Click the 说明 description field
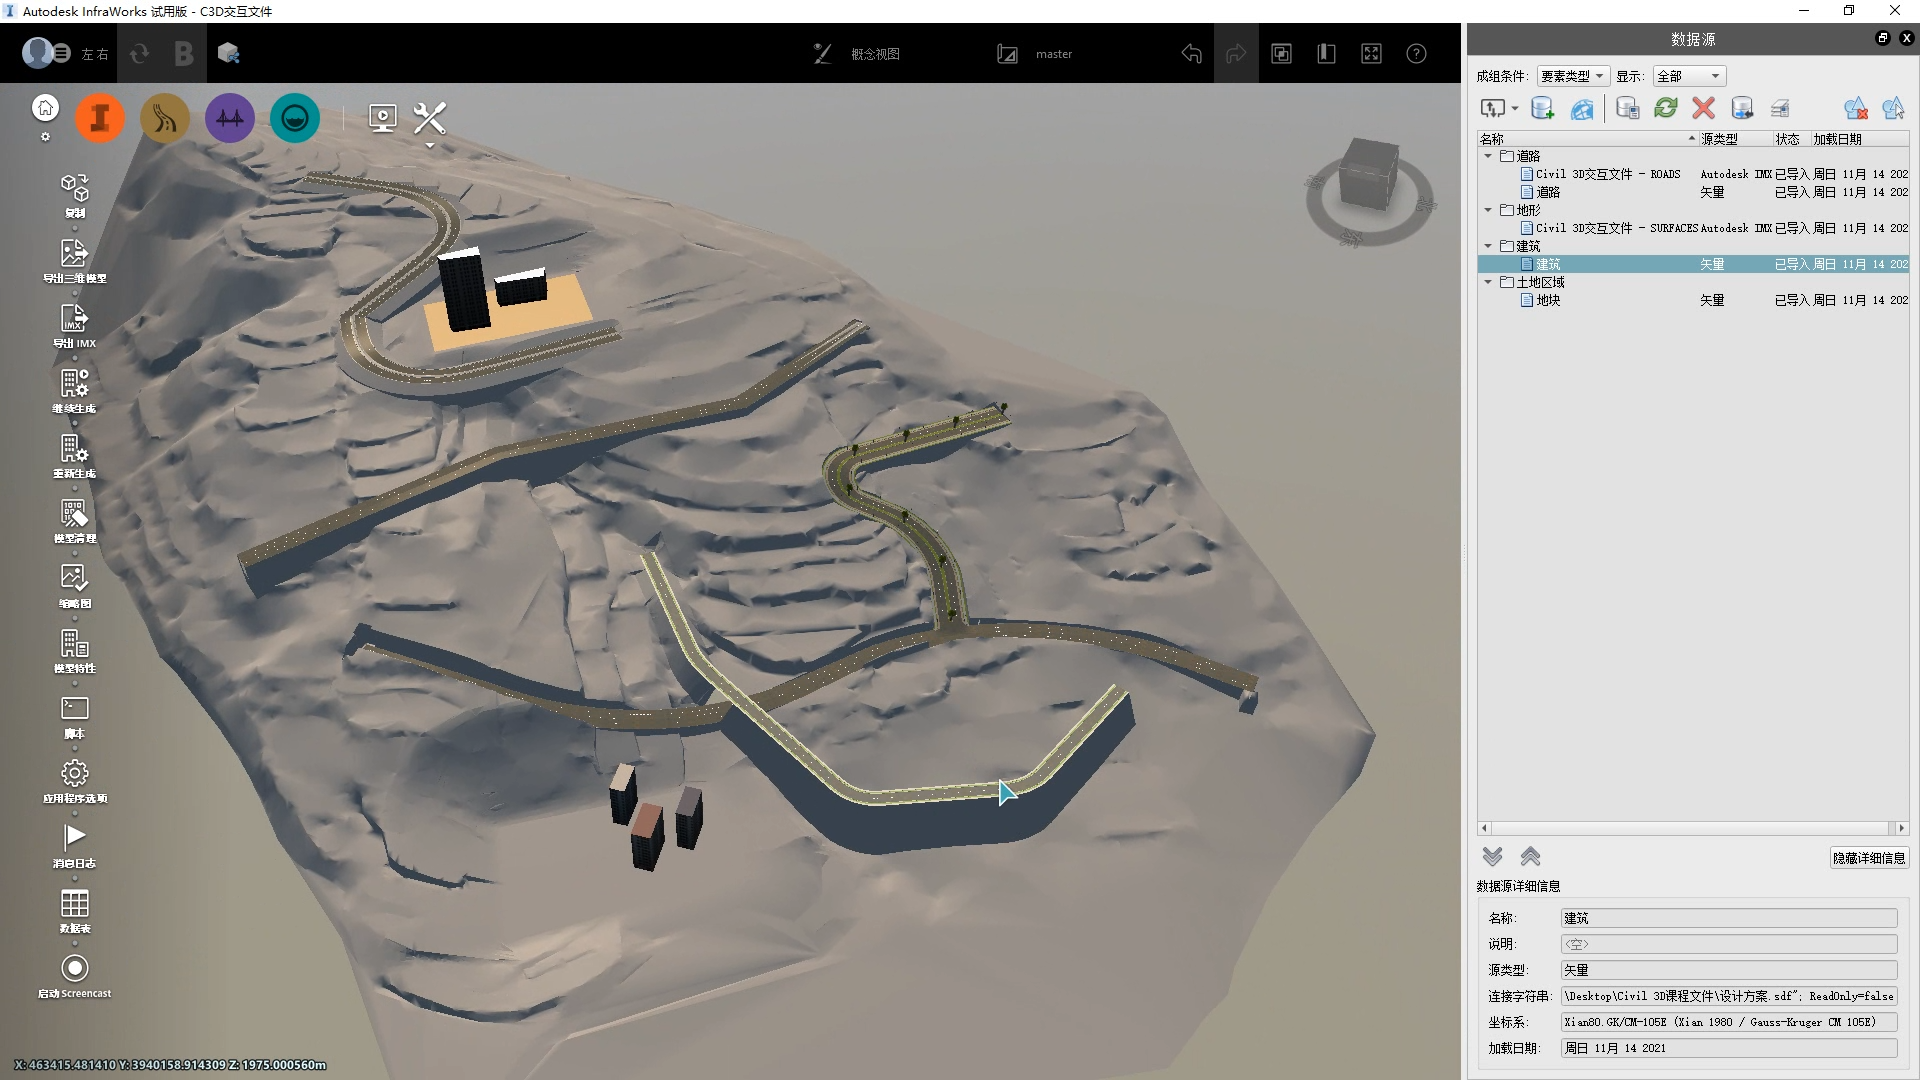The height and width of the screenshot is (1080, 1920). coord(1728,944)
